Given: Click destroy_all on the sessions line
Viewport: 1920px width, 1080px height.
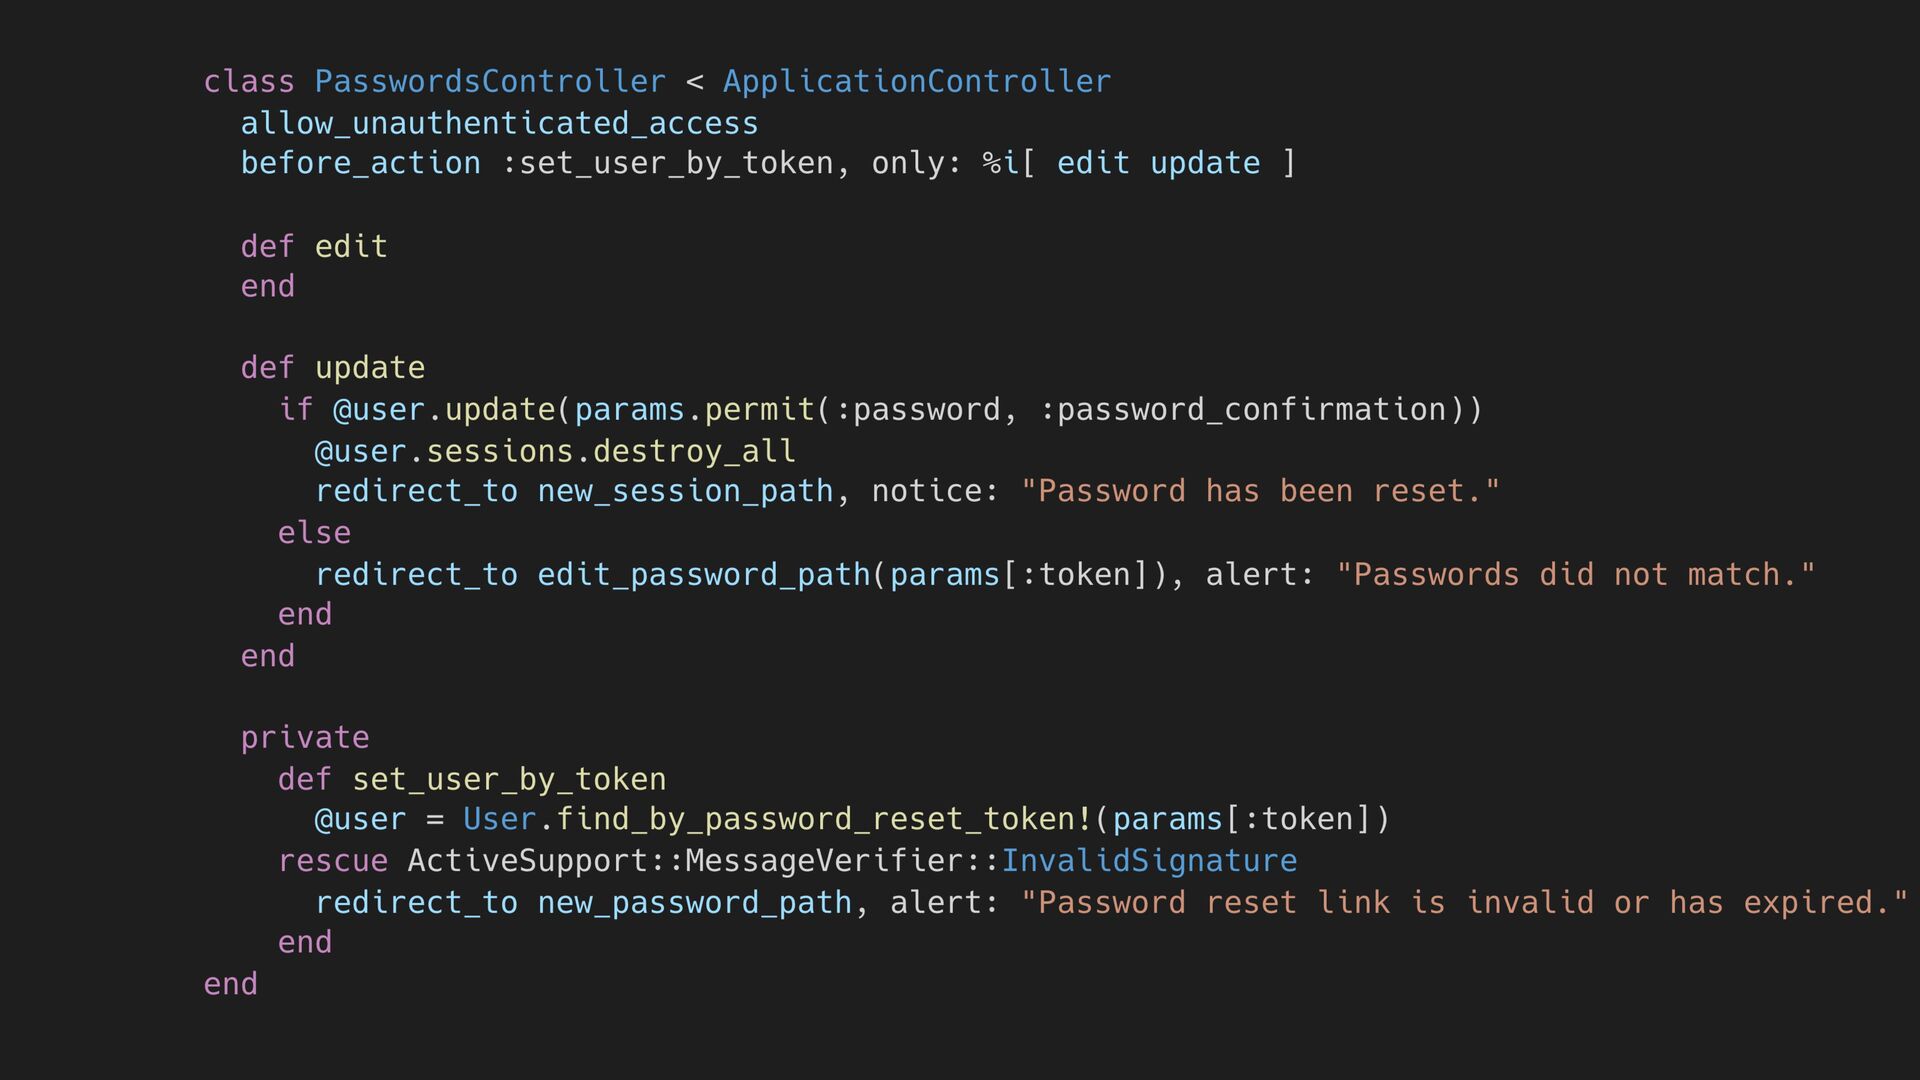Looking at the screenshot, I should (694, 451).
